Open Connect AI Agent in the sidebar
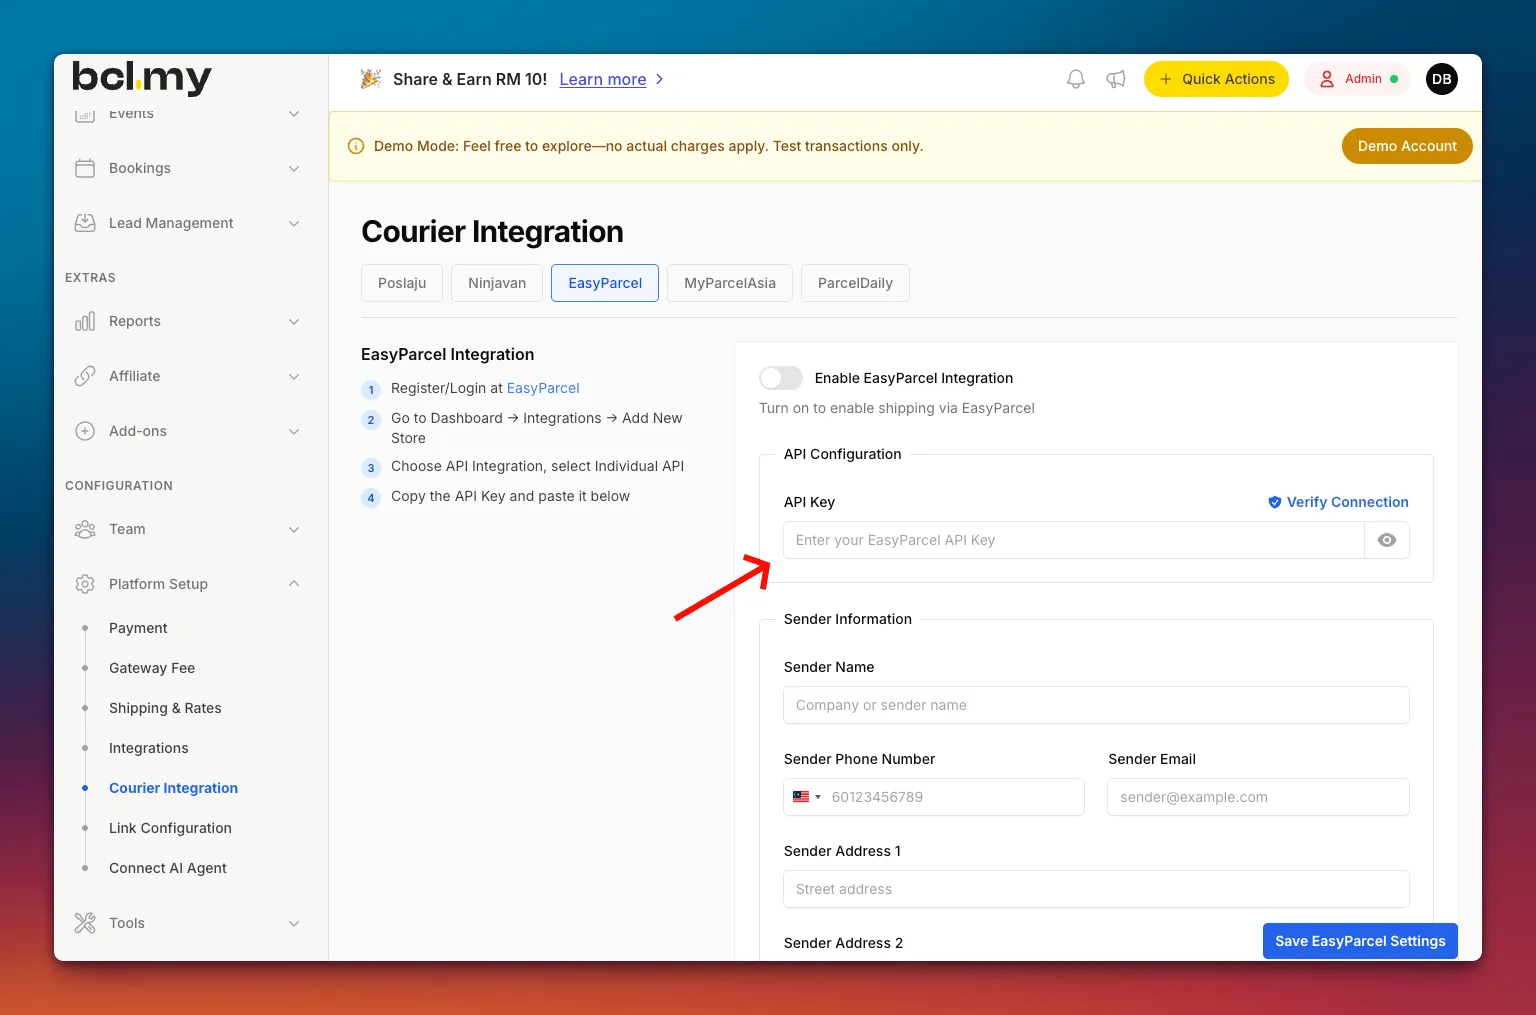This screenshot has width=1536, height=1015. pos(168,868)
